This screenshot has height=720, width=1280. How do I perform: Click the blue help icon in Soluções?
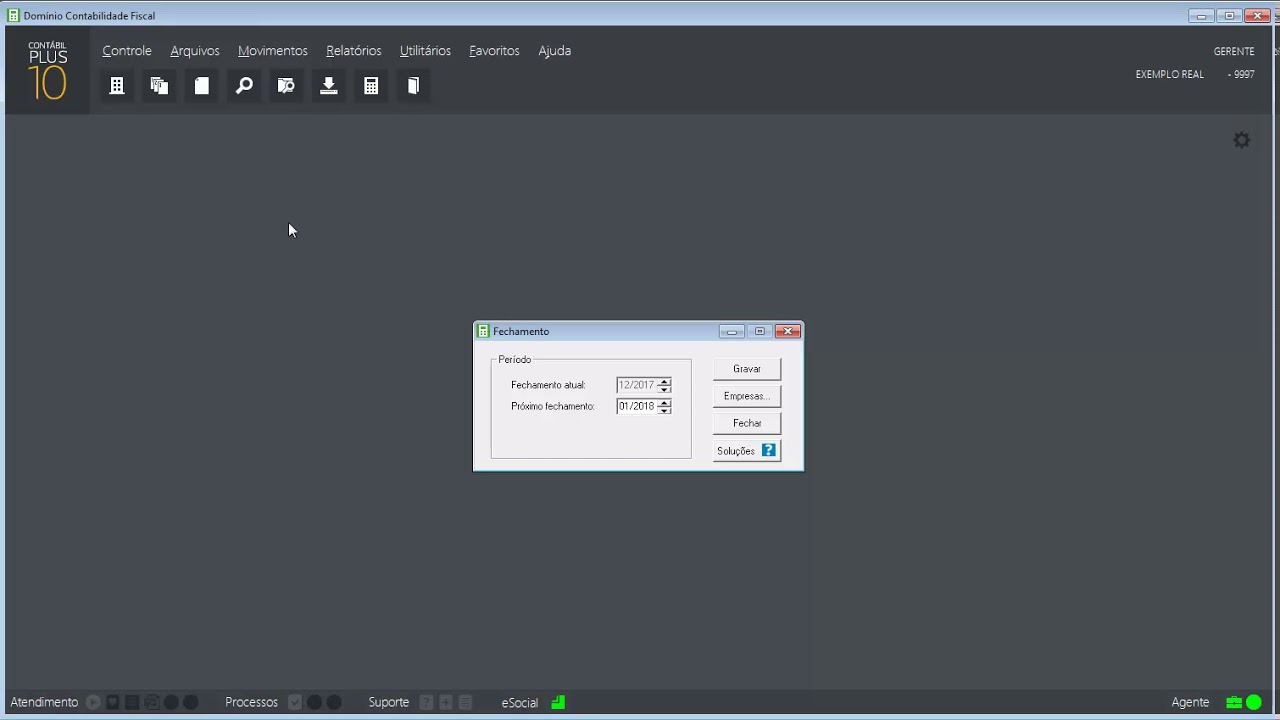click(769, 450)
